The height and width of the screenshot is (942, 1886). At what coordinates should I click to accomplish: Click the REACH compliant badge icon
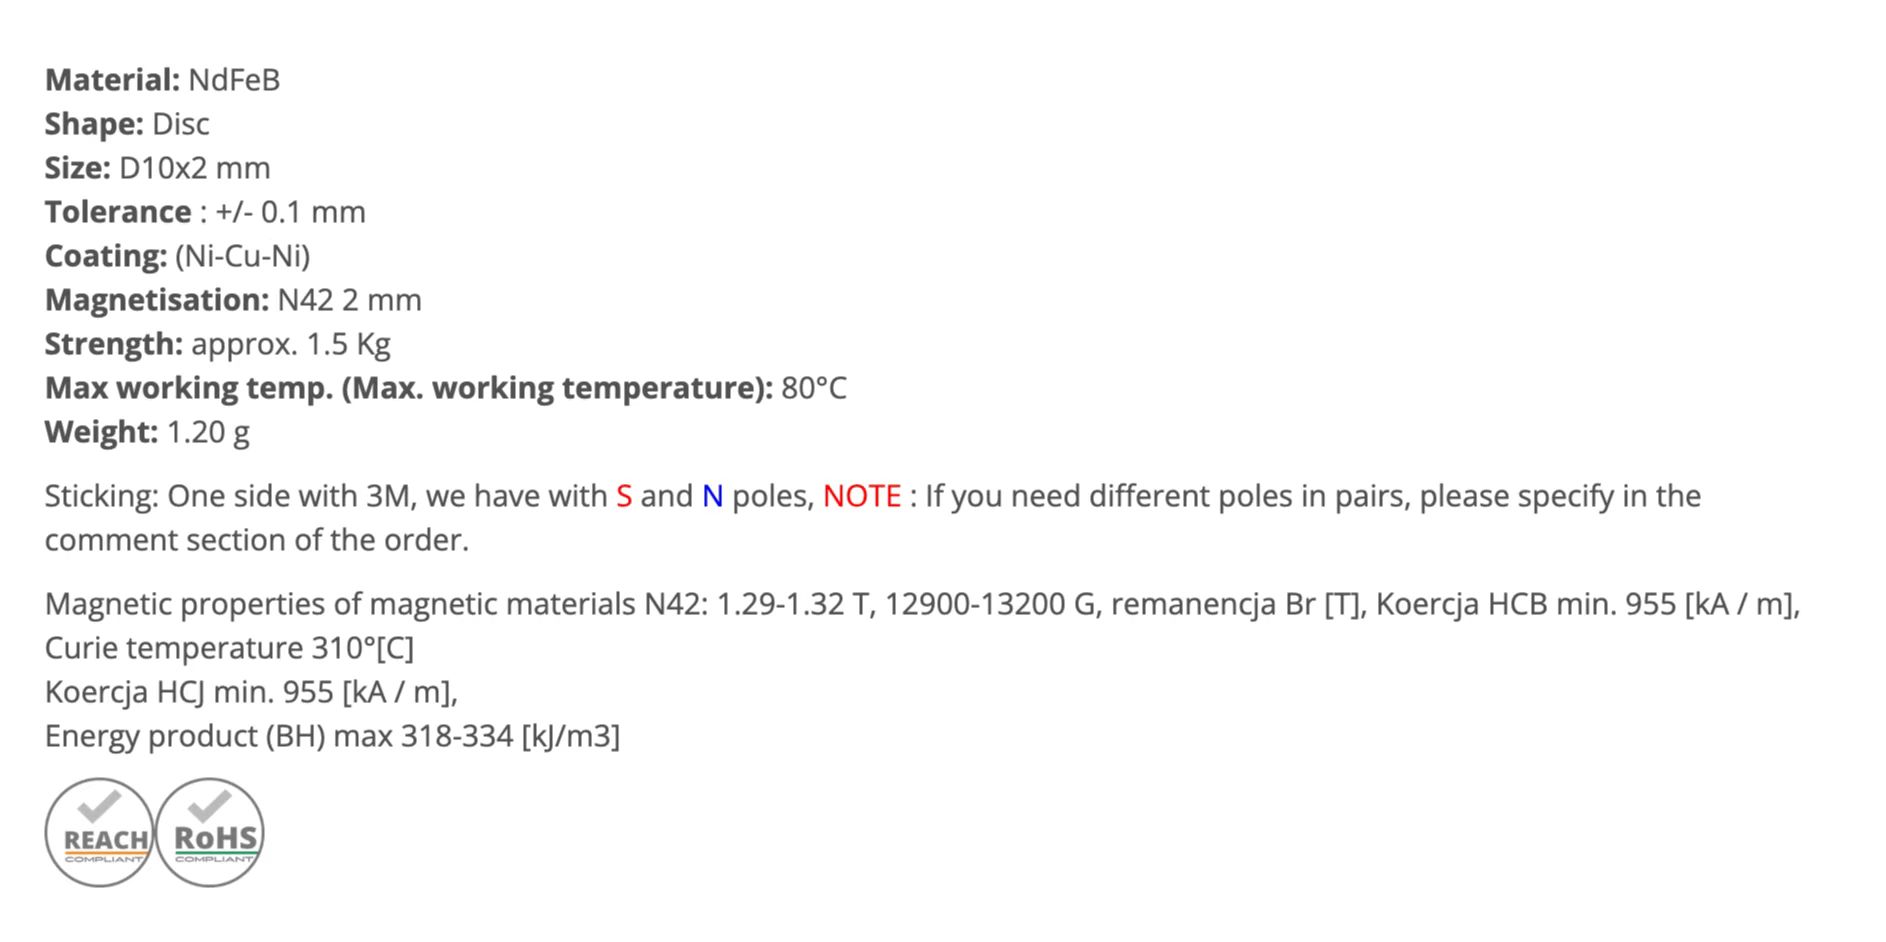[x=99, y=832]
